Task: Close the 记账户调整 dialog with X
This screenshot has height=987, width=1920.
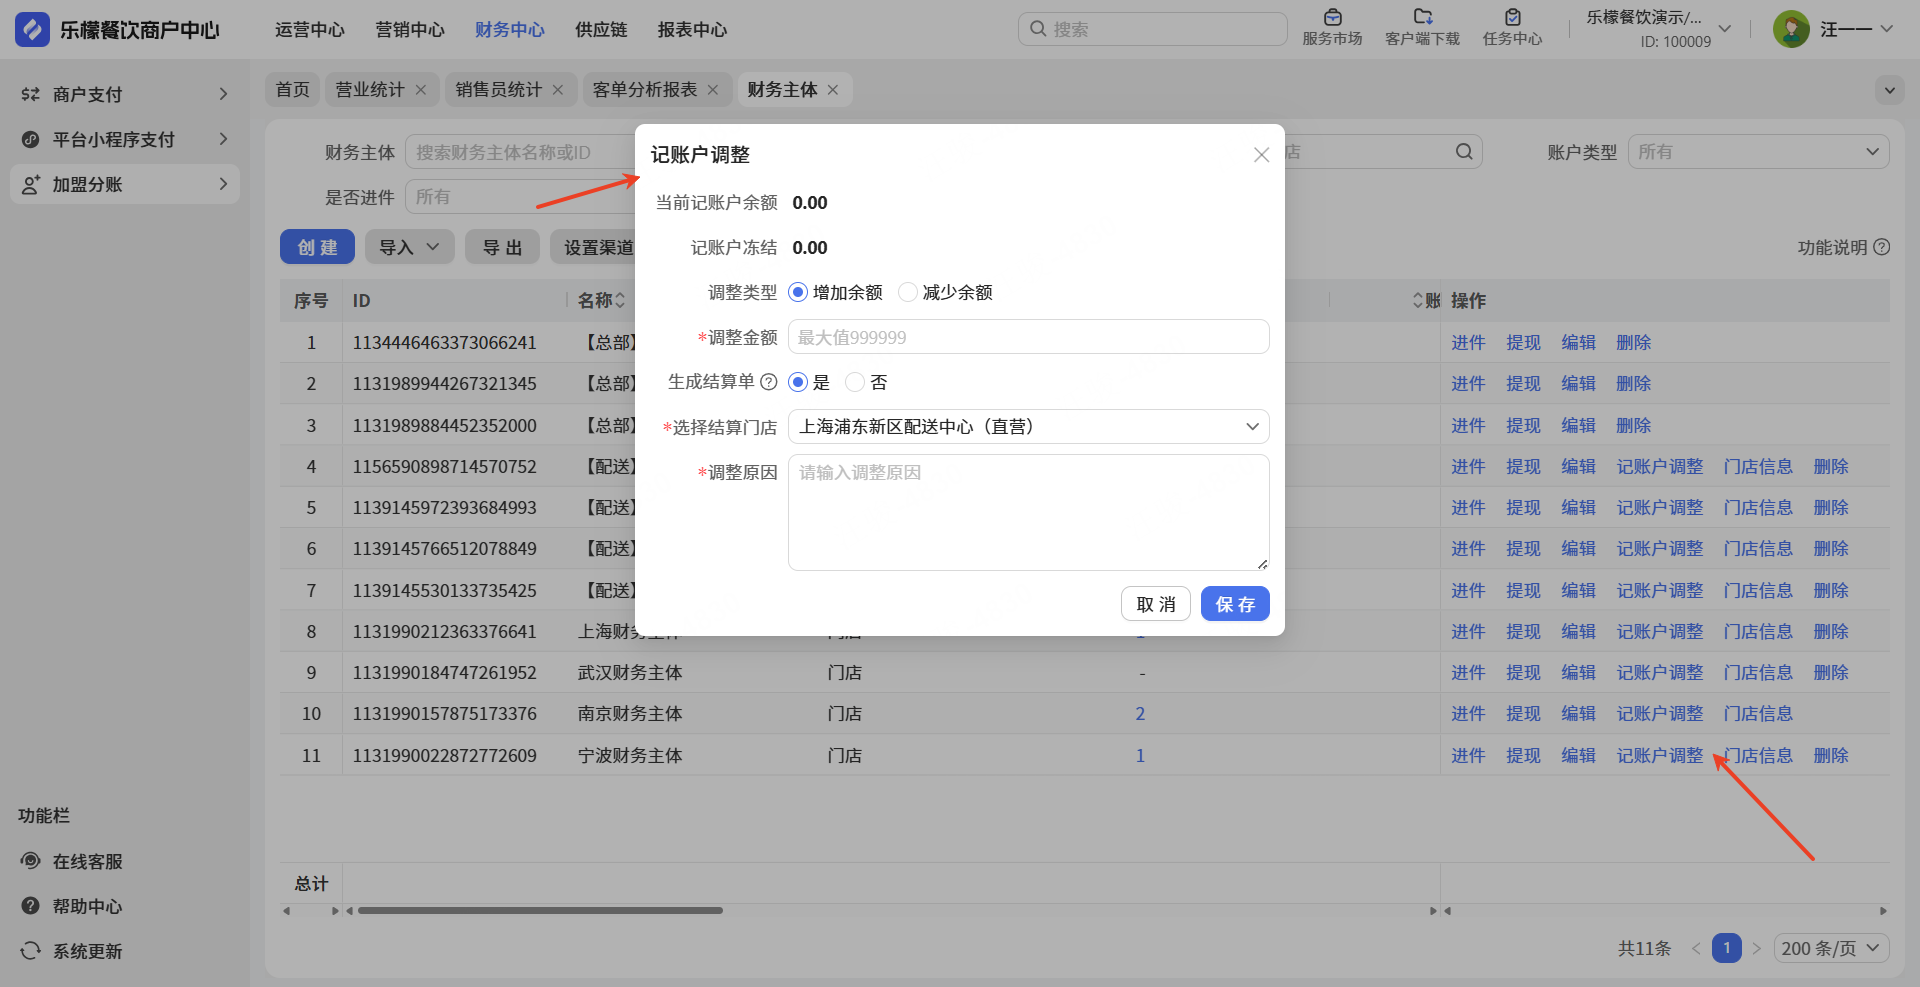Action: [x=1261, y=155]
